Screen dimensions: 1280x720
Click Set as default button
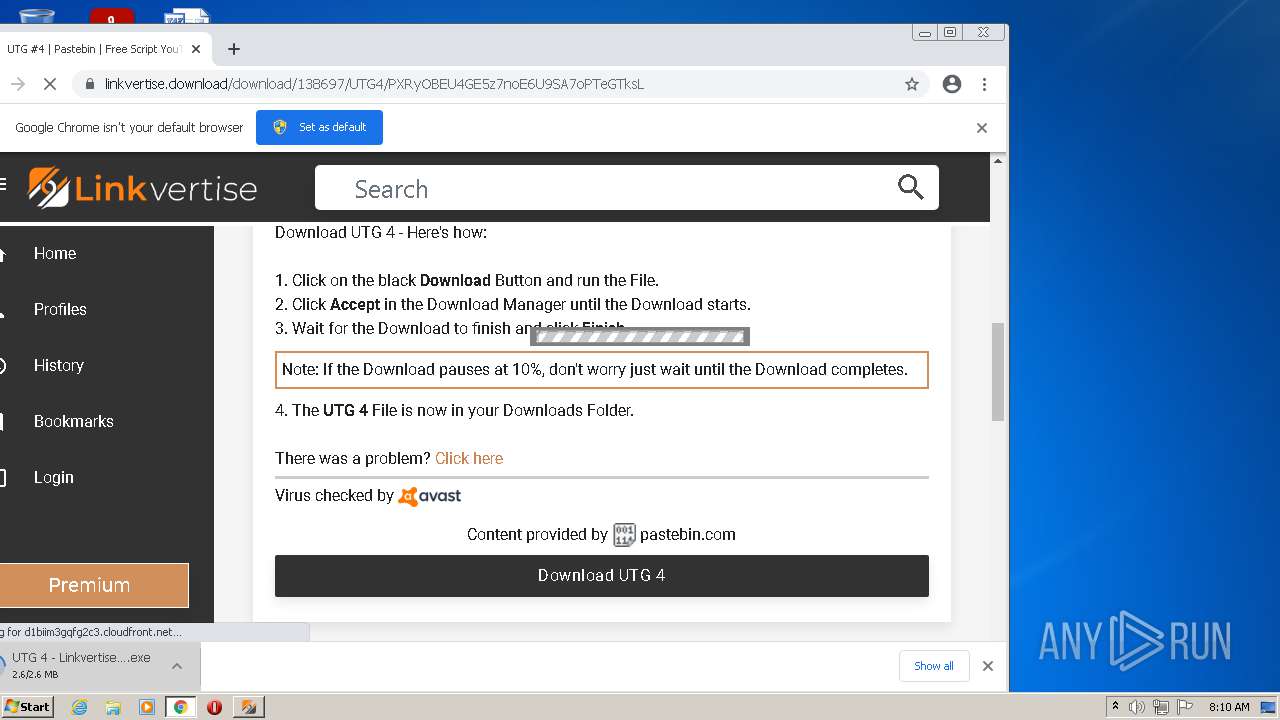(319, 127)
